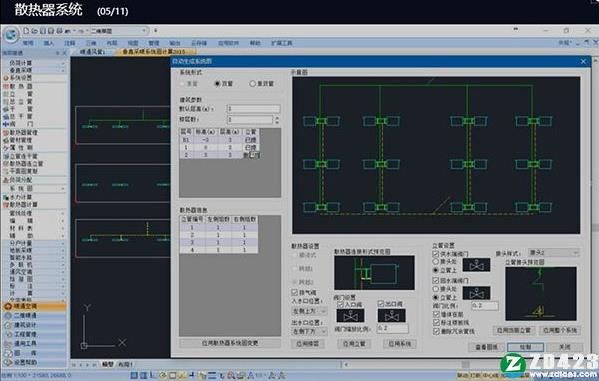The width and height of the screenshot is (599, 381).
Task: Expand the 负荷计算 group in left panel
Action: [x=34, y=63]
